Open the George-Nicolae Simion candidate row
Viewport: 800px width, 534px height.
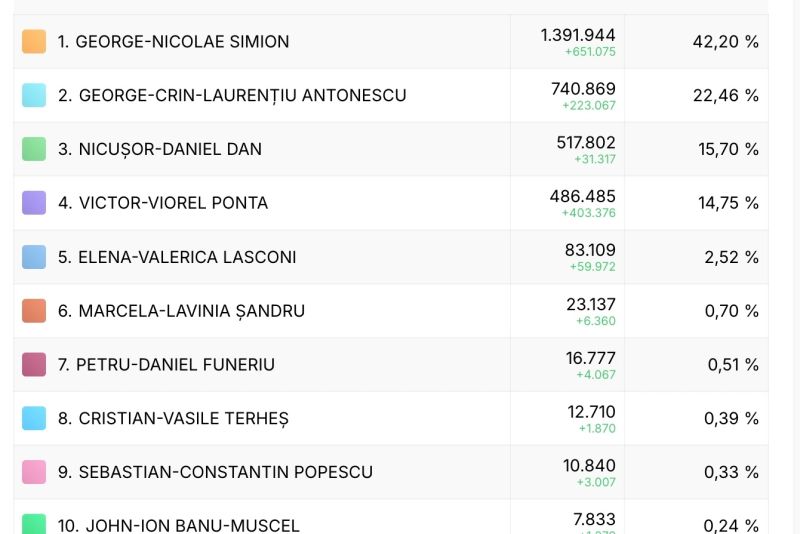click(x=391, y=41)
